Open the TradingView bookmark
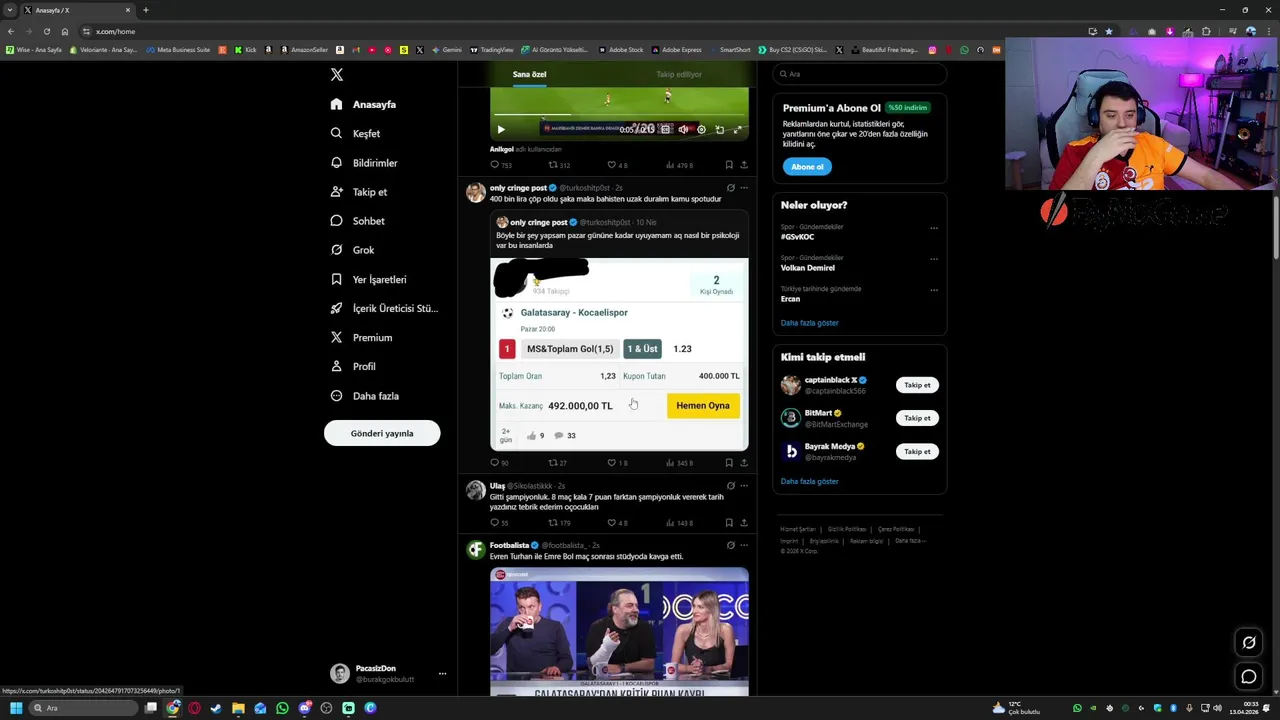The width and height of the screenshot is (1280, 720). point(492,50)
